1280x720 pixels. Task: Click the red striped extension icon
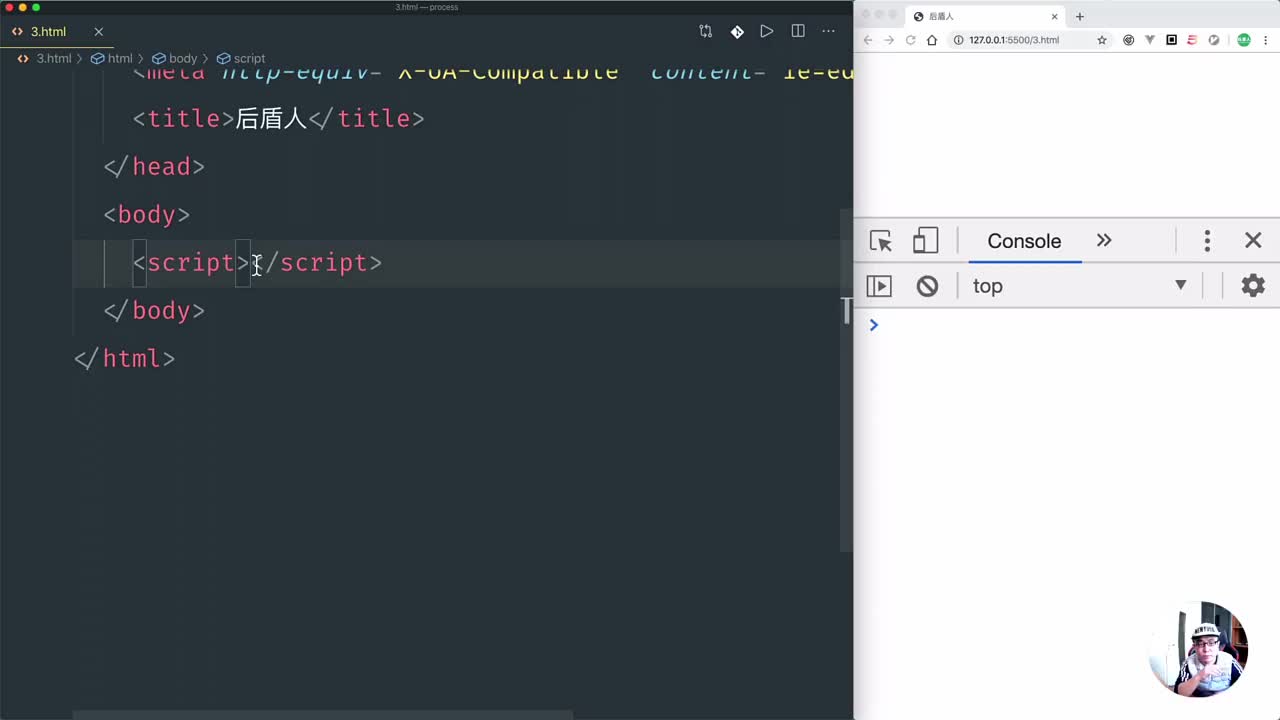(x=1192, y=40)
